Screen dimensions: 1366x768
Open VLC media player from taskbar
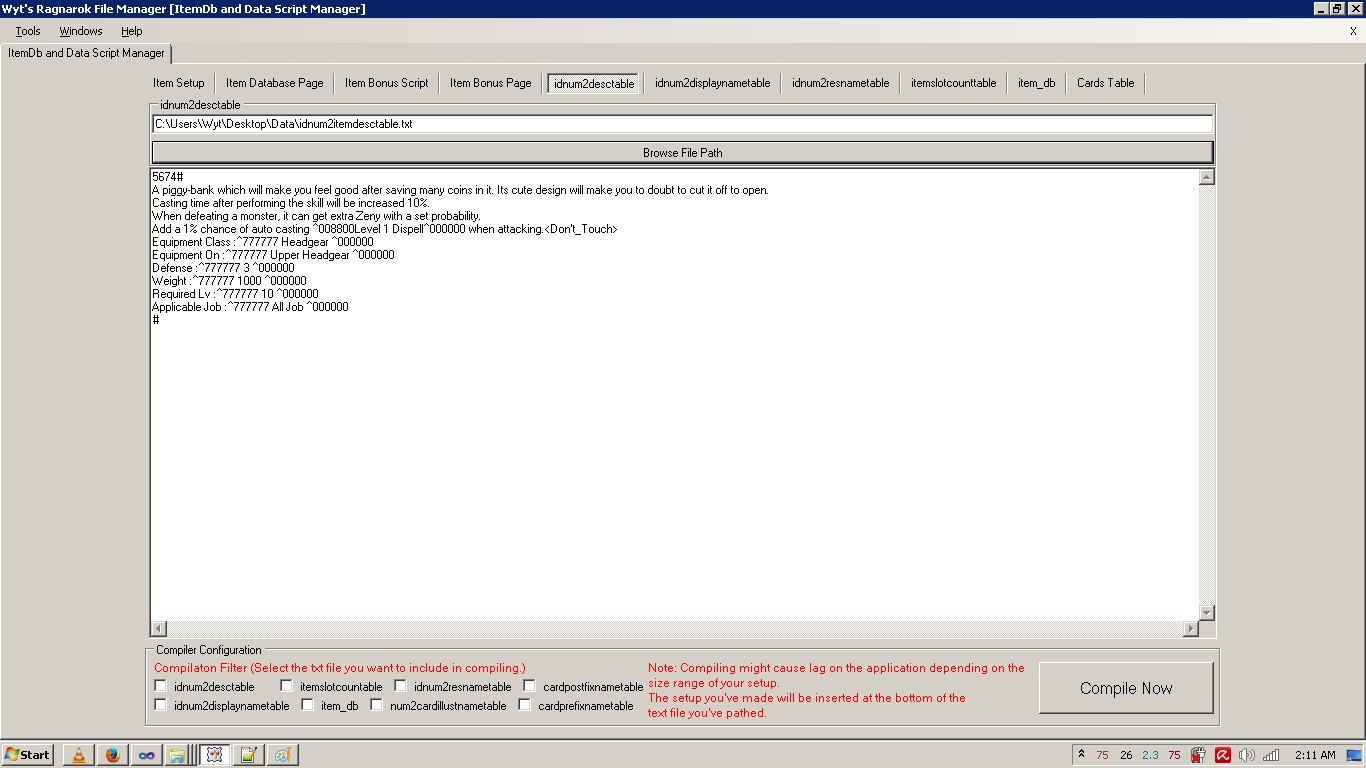click(x=78, y=755)
